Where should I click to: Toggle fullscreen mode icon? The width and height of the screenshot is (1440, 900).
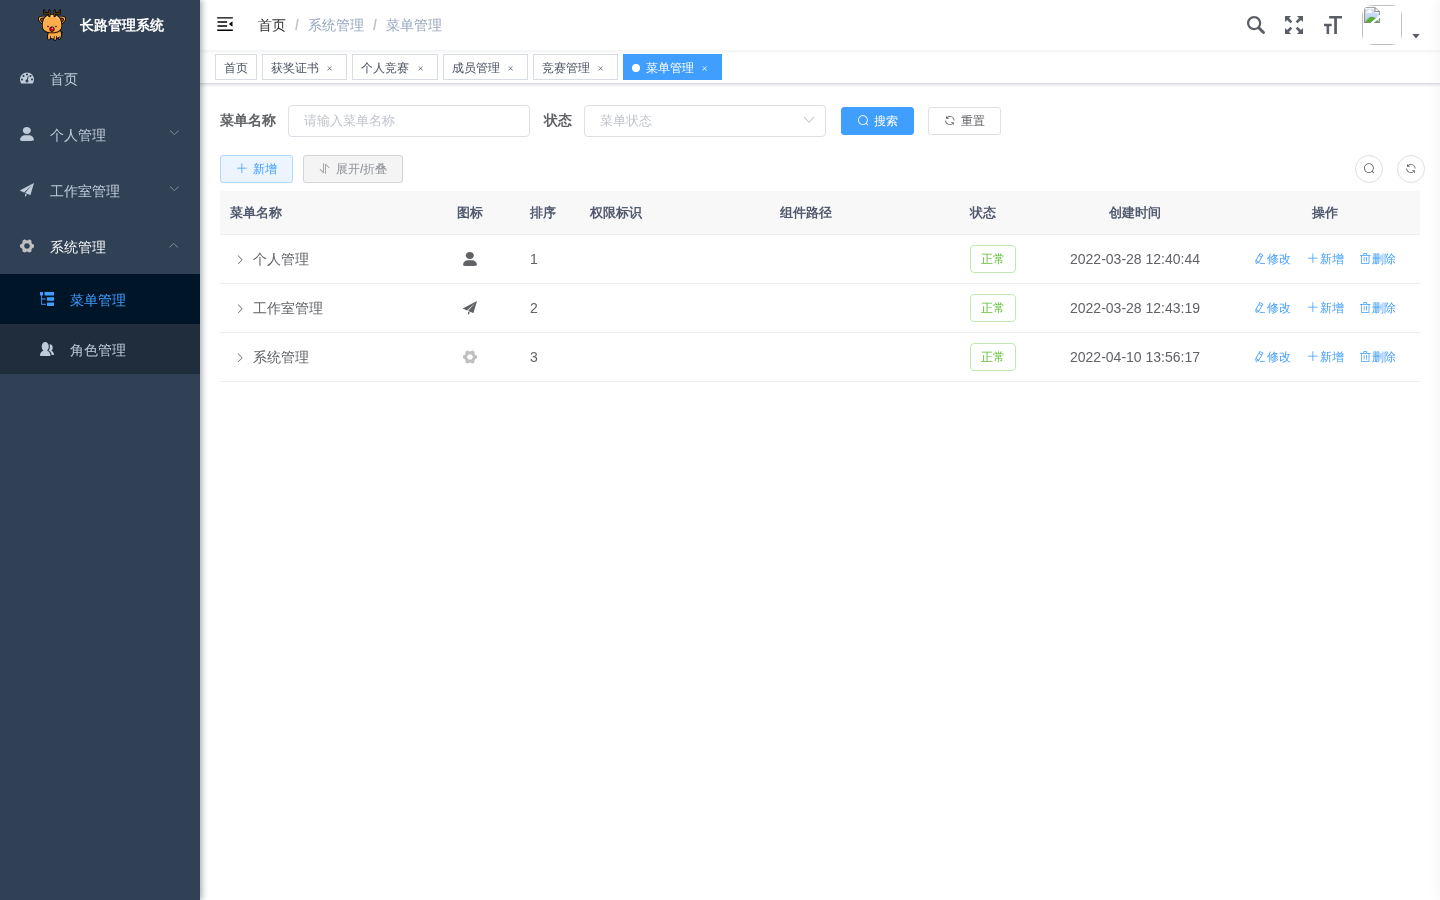click(1294, 25)
